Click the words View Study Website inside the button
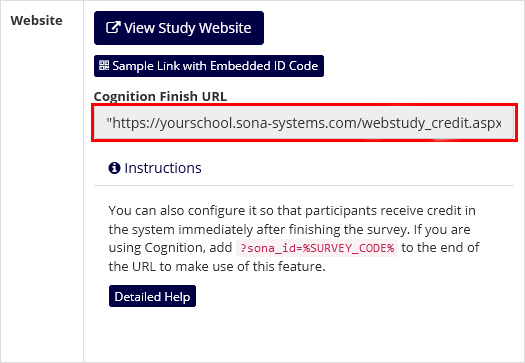This screenshot has height=363, width=525. [188, 28]
